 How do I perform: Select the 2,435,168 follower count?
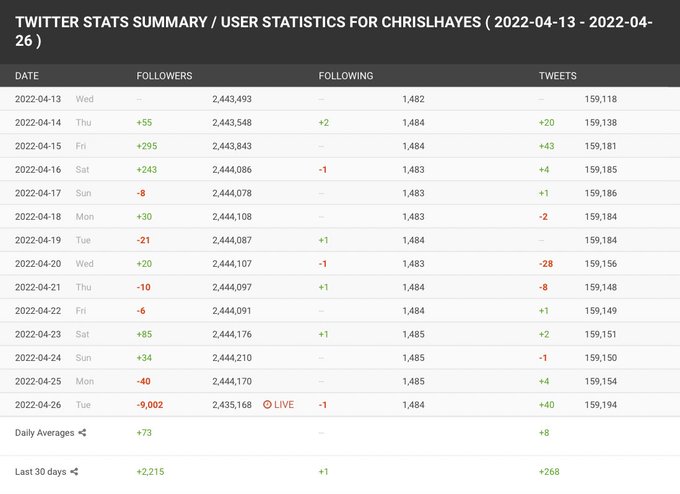click(x=232, y=404)
